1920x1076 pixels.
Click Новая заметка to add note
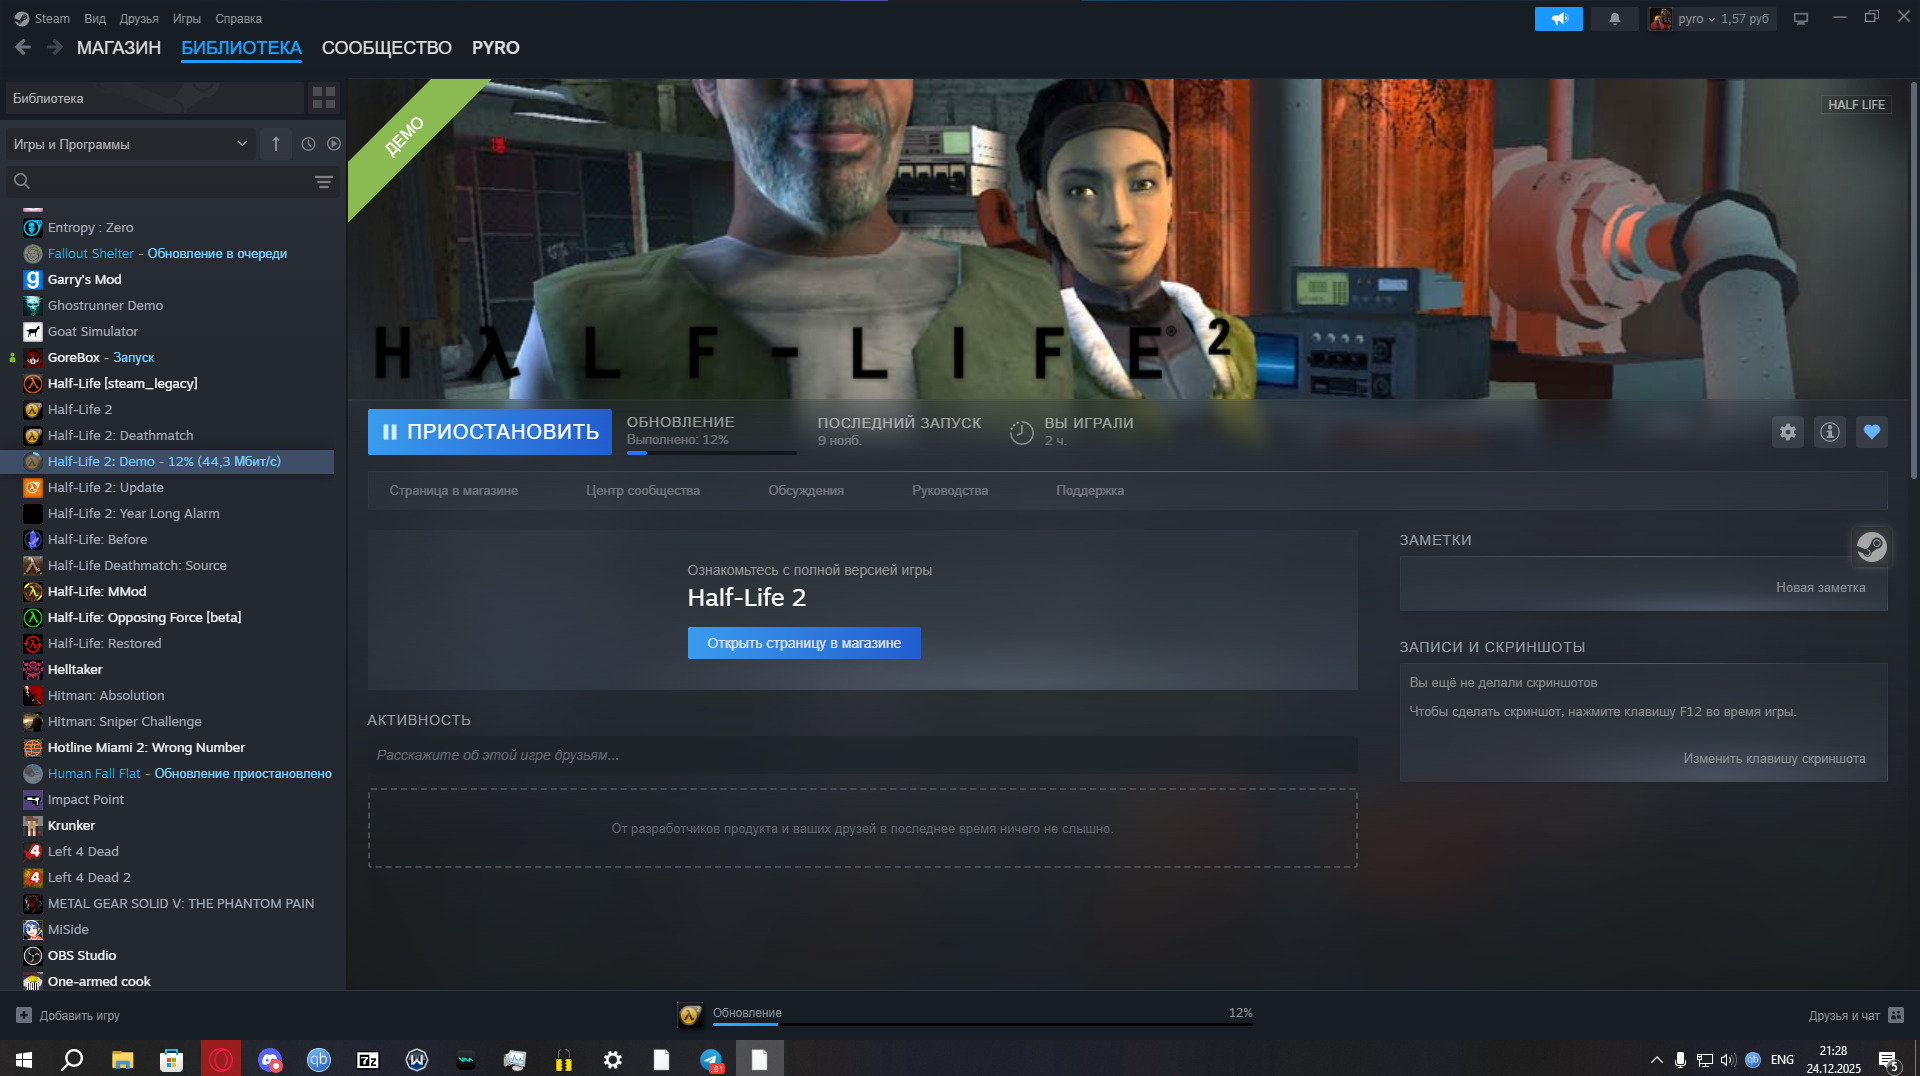[x=1821, y=588]
